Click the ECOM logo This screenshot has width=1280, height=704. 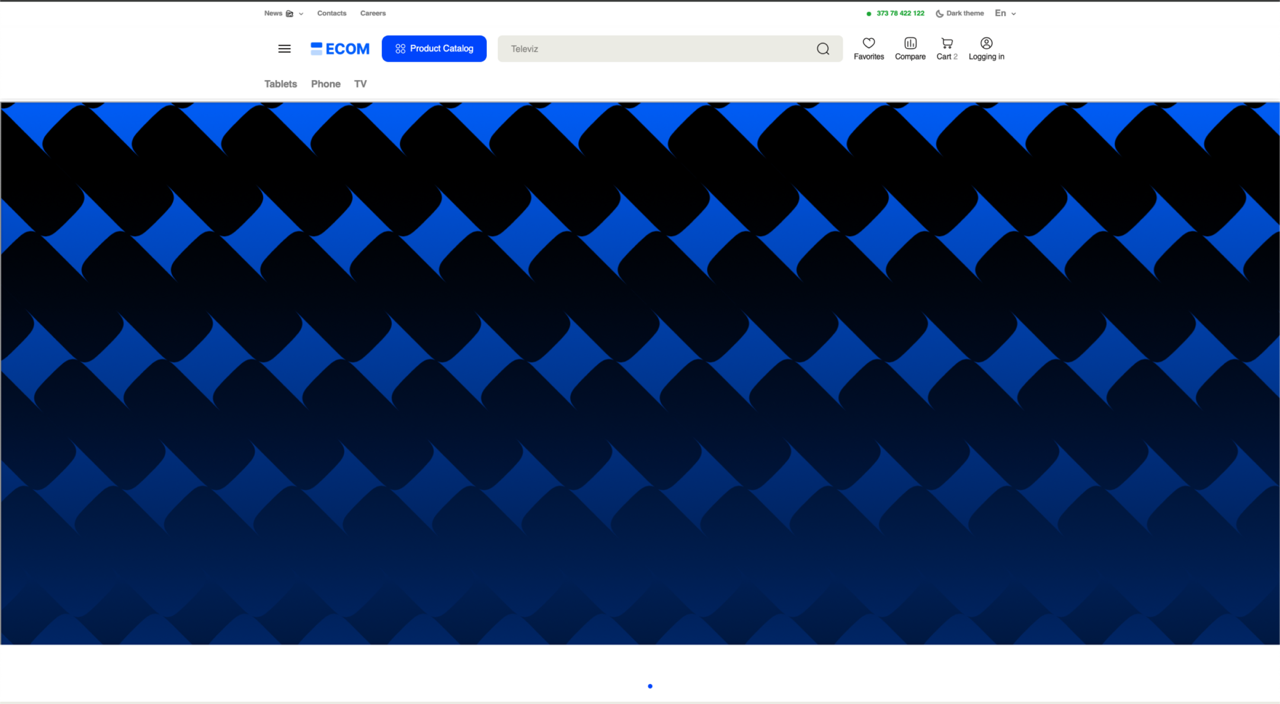pos(340,49)
